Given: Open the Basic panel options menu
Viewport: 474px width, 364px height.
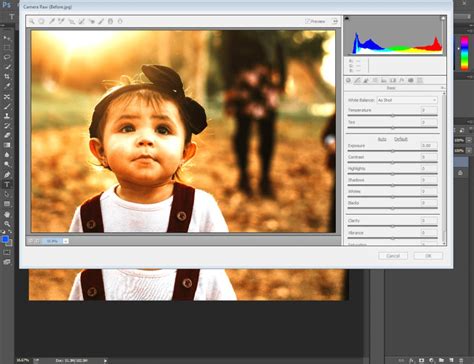Looking at the screenshot, I should click(x=443, y=88).
